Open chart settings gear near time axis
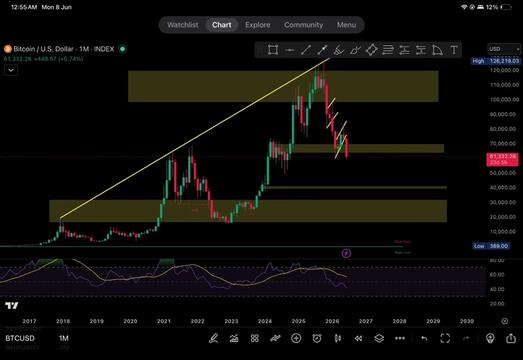 pos(505,321)
